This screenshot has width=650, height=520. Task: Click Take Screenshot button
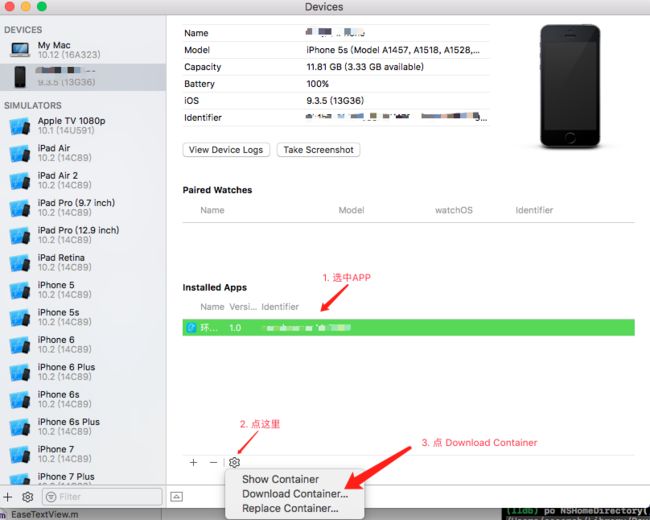point(318,150)
